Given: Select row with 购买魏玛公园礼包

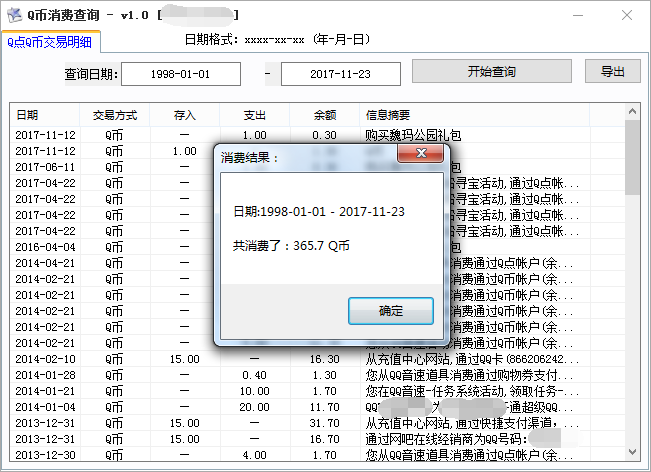Looking at the screenshot, I should (x=318, y=135).
